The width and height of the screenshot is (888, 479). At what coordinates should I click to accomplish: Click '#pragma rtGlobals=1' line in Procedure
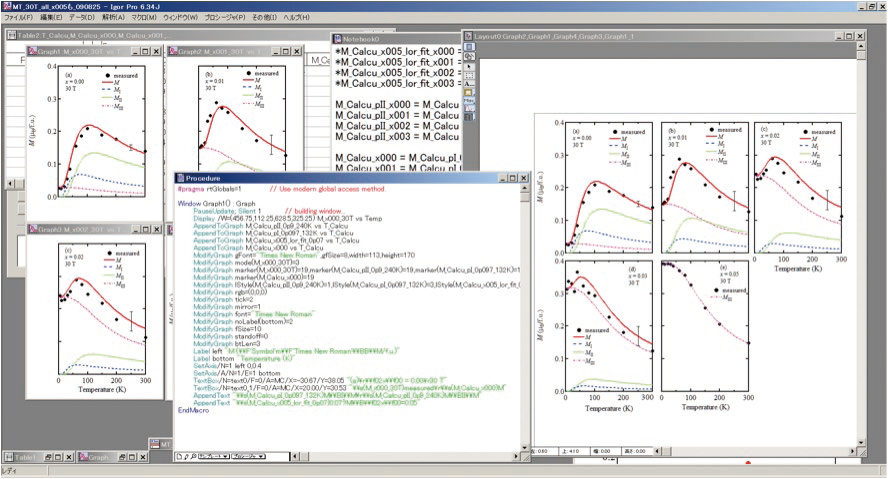(210, 189)
